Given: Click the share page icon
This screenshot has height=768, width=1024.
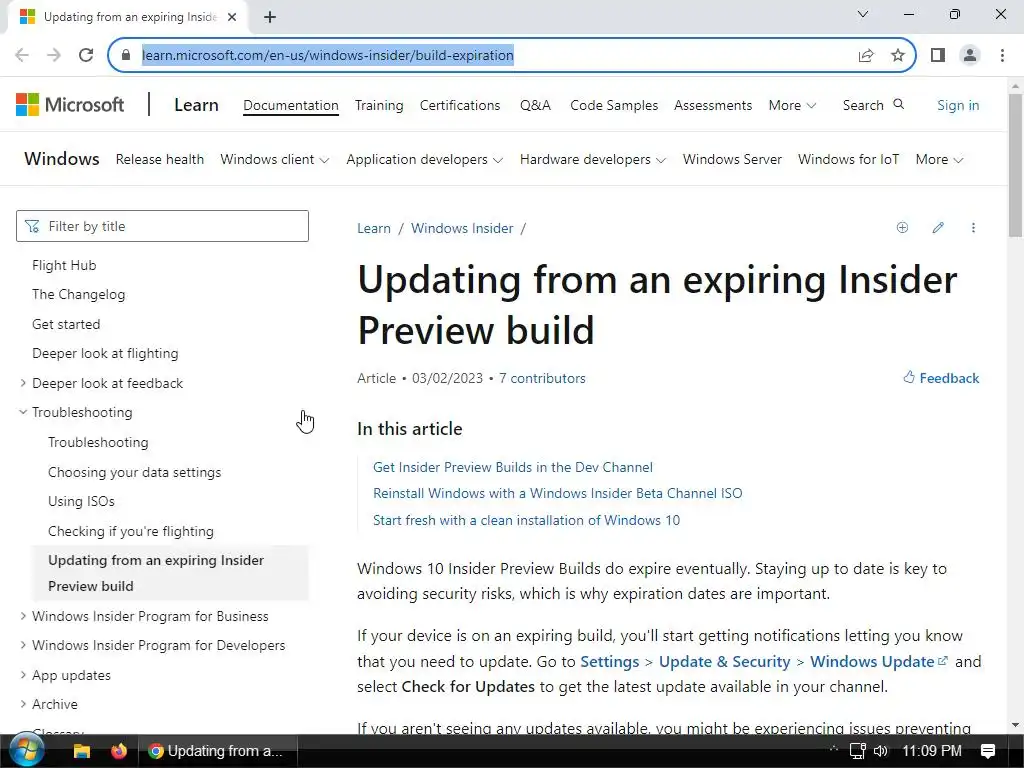Looking at the screenshot, I should tap(866, 55).
